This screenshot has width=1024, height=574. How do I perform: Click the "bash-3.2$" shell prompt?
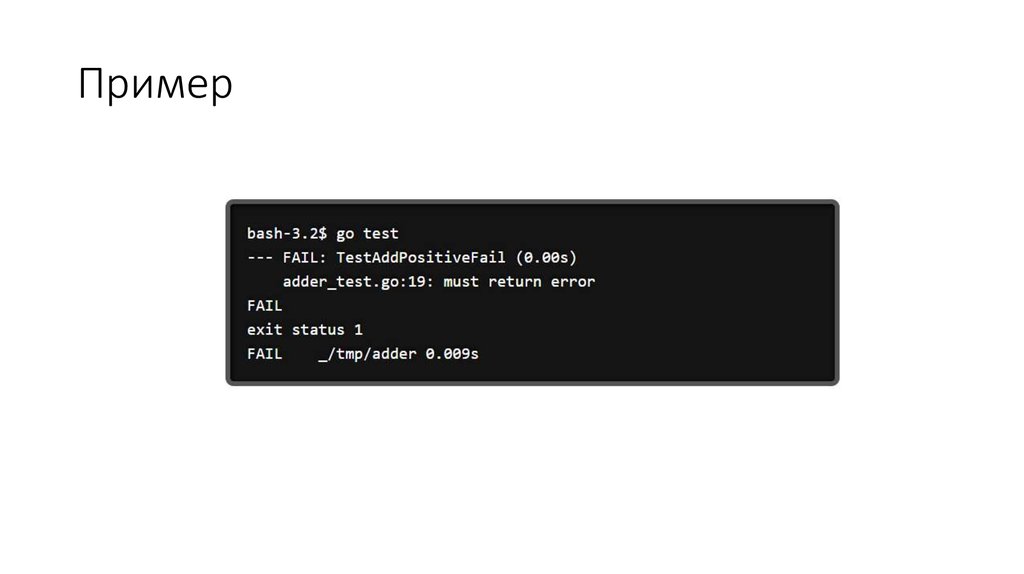coord(286,234)
